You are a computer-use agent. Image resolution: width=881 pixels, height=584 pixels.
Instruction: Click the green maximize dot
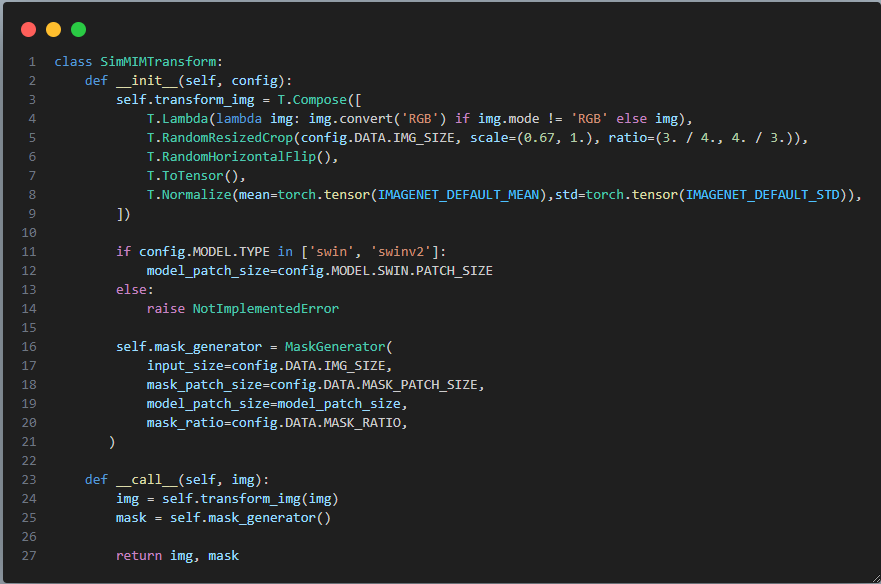coord(79,29)
